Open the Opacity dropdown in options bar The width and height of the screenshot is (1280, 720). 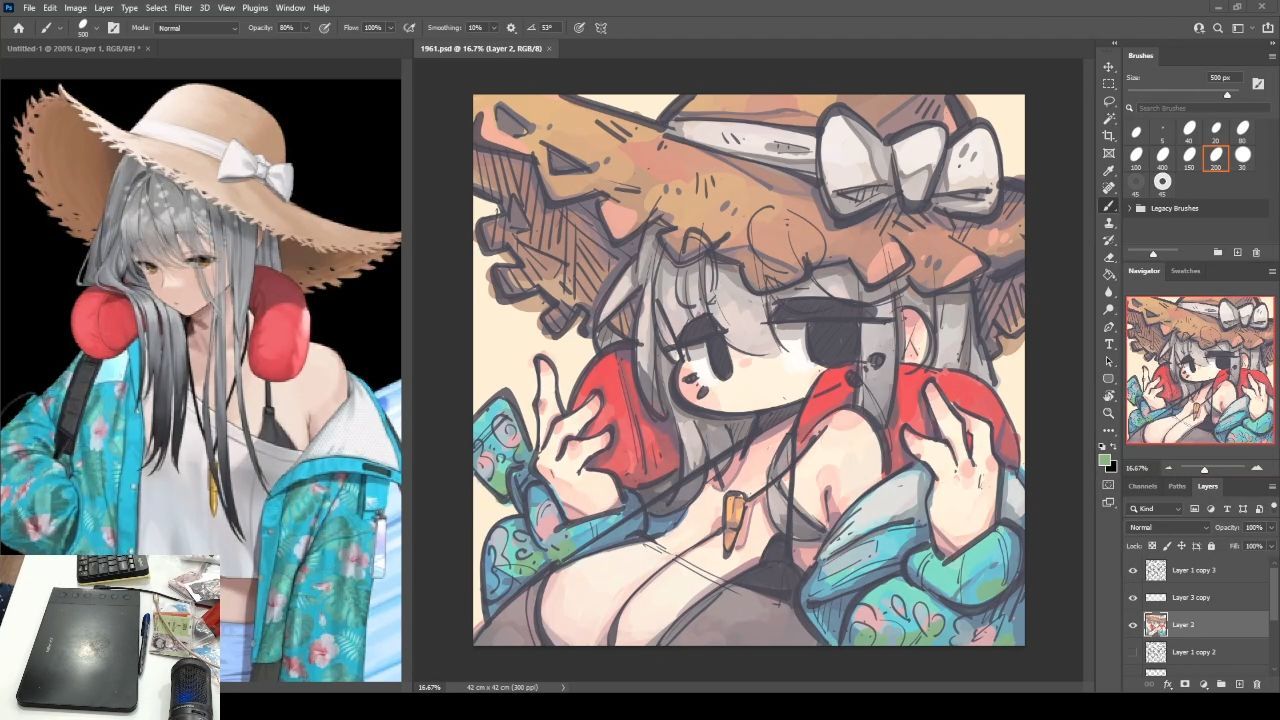[306, 28]
